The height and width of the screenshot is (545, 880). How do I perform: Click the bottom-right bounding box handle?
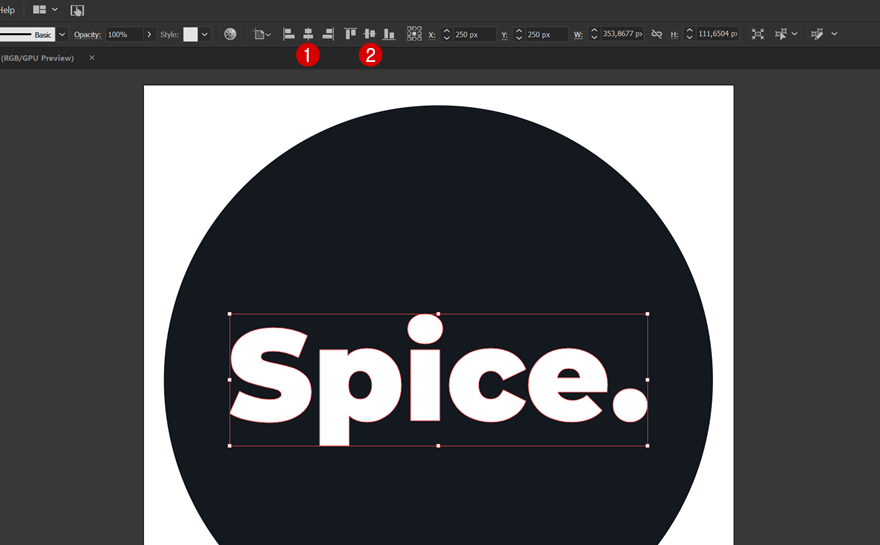click(x=648, y=446)
